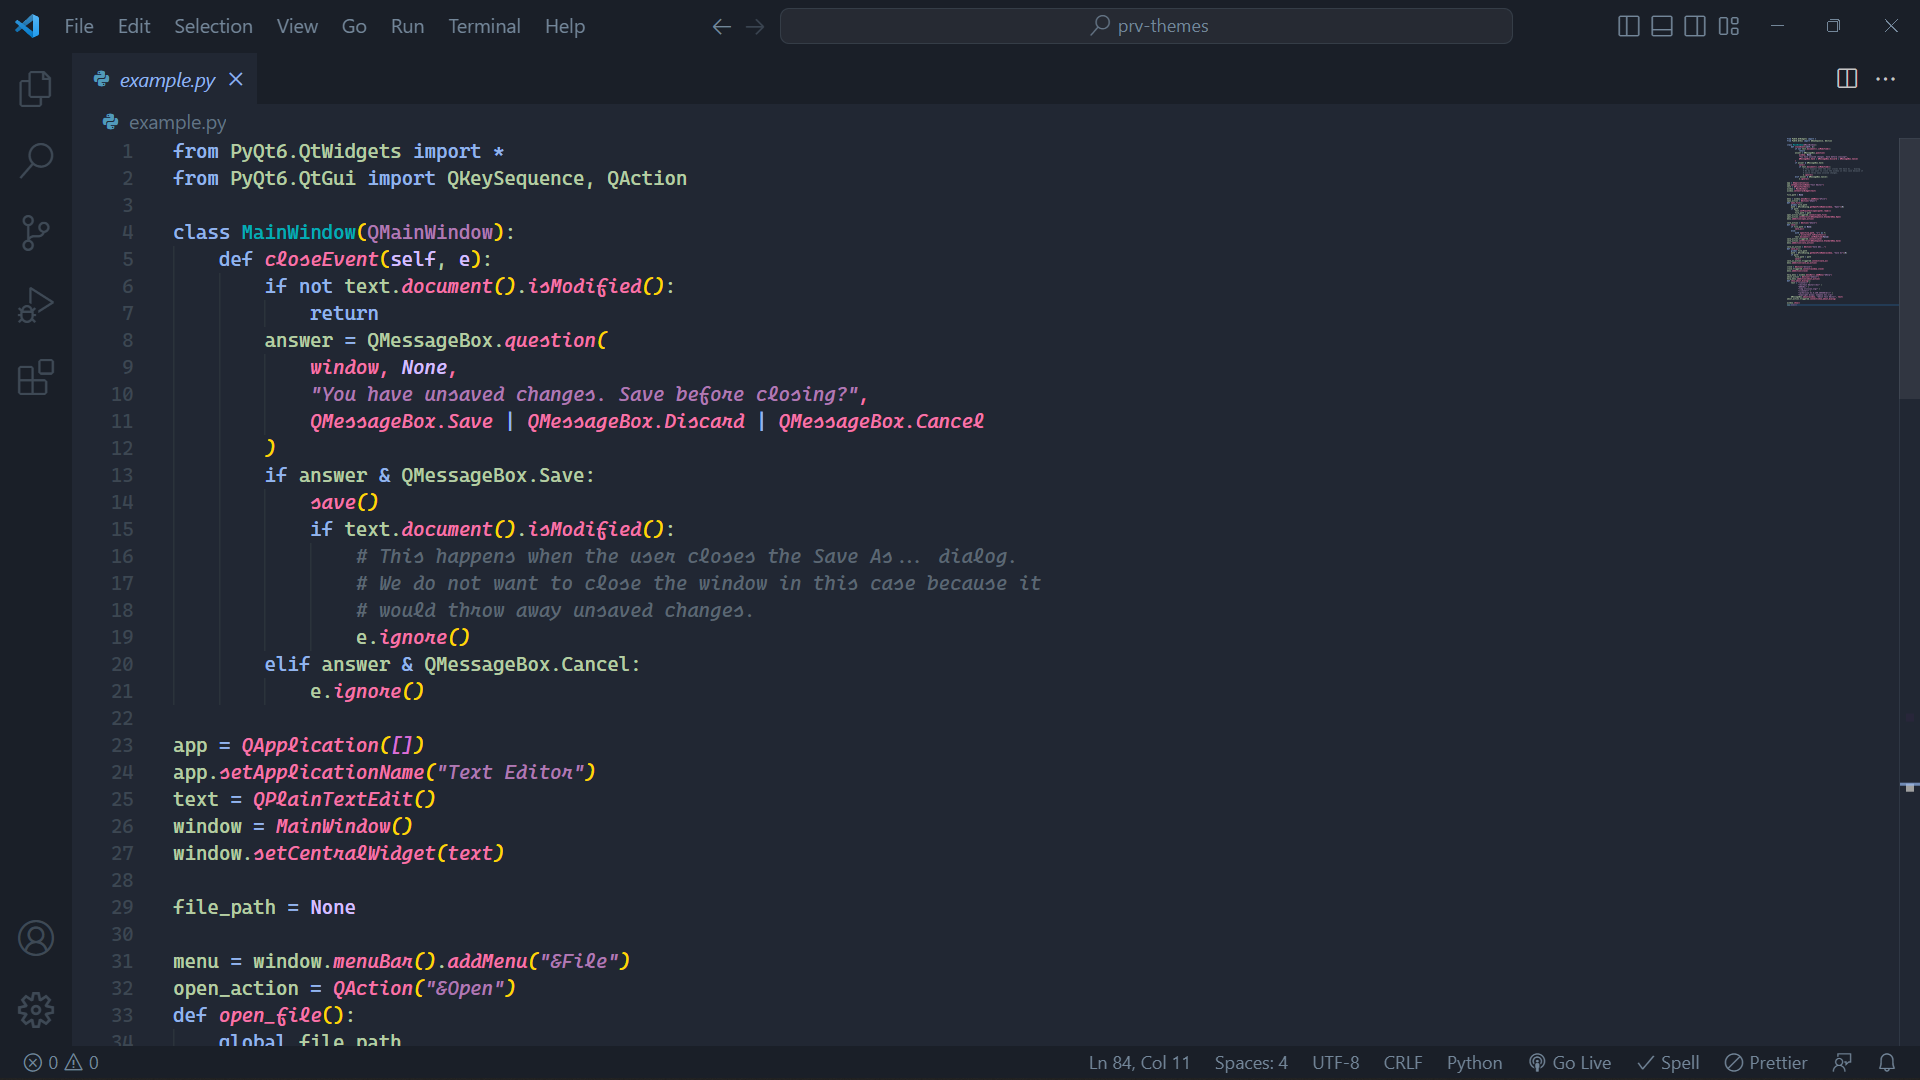The height and width of the screenshot is (1080, 1920).
Task: Open the Search view in activity bar
Action: 36,160
